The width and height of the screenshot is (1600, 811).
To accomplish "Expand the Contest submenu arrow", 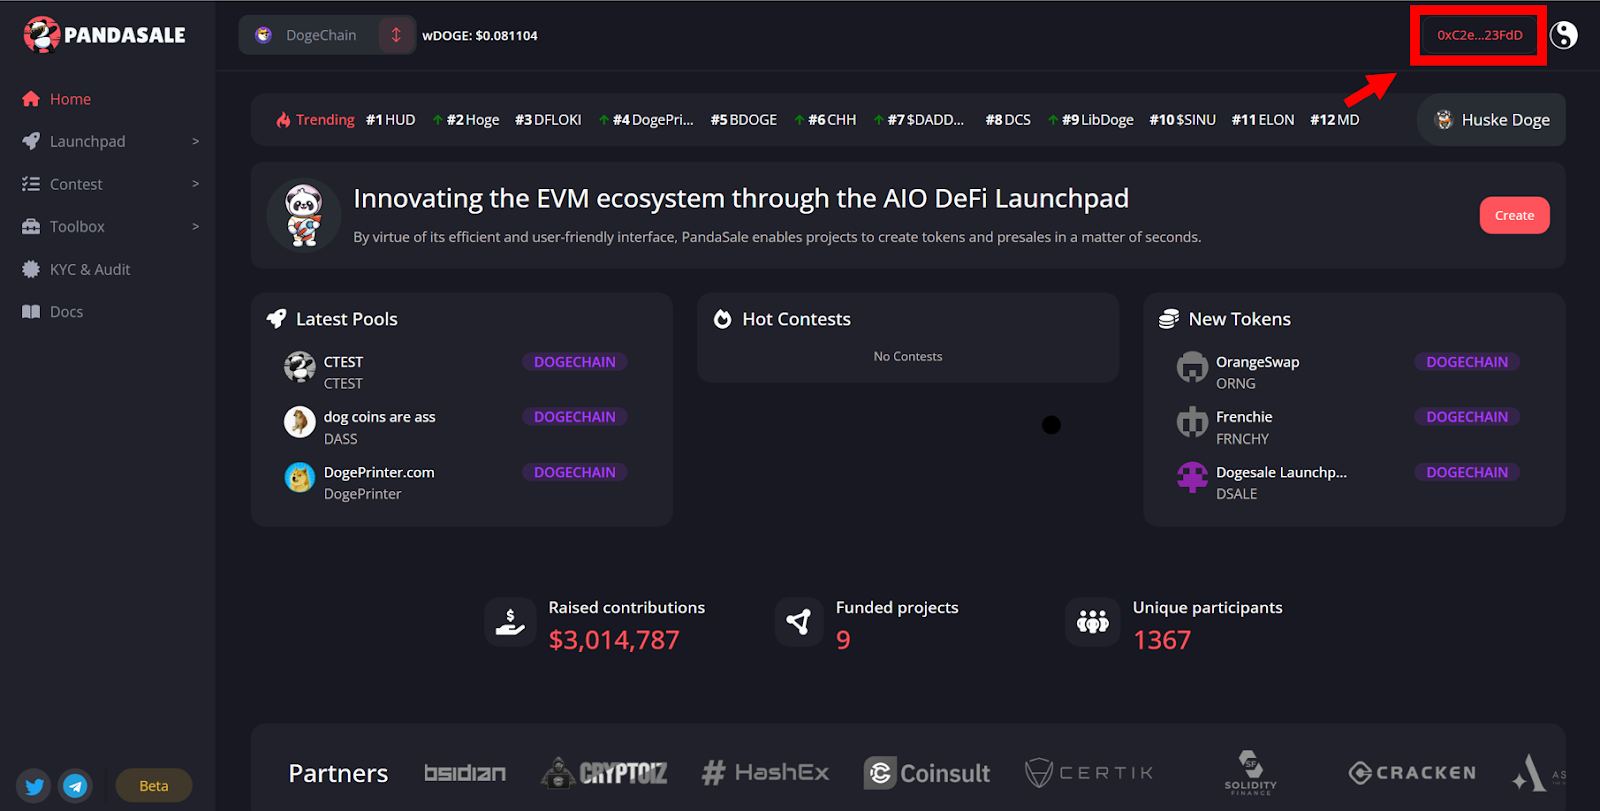I will click(195, 184).
